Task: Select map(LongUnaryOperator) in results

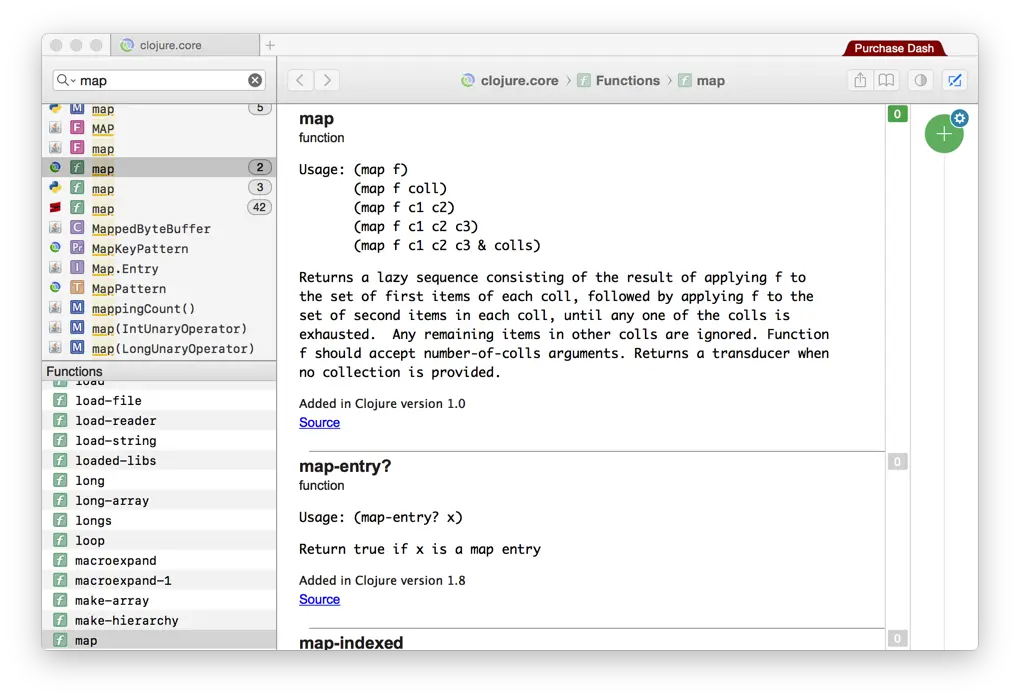Action: click(x=159, y=348)
